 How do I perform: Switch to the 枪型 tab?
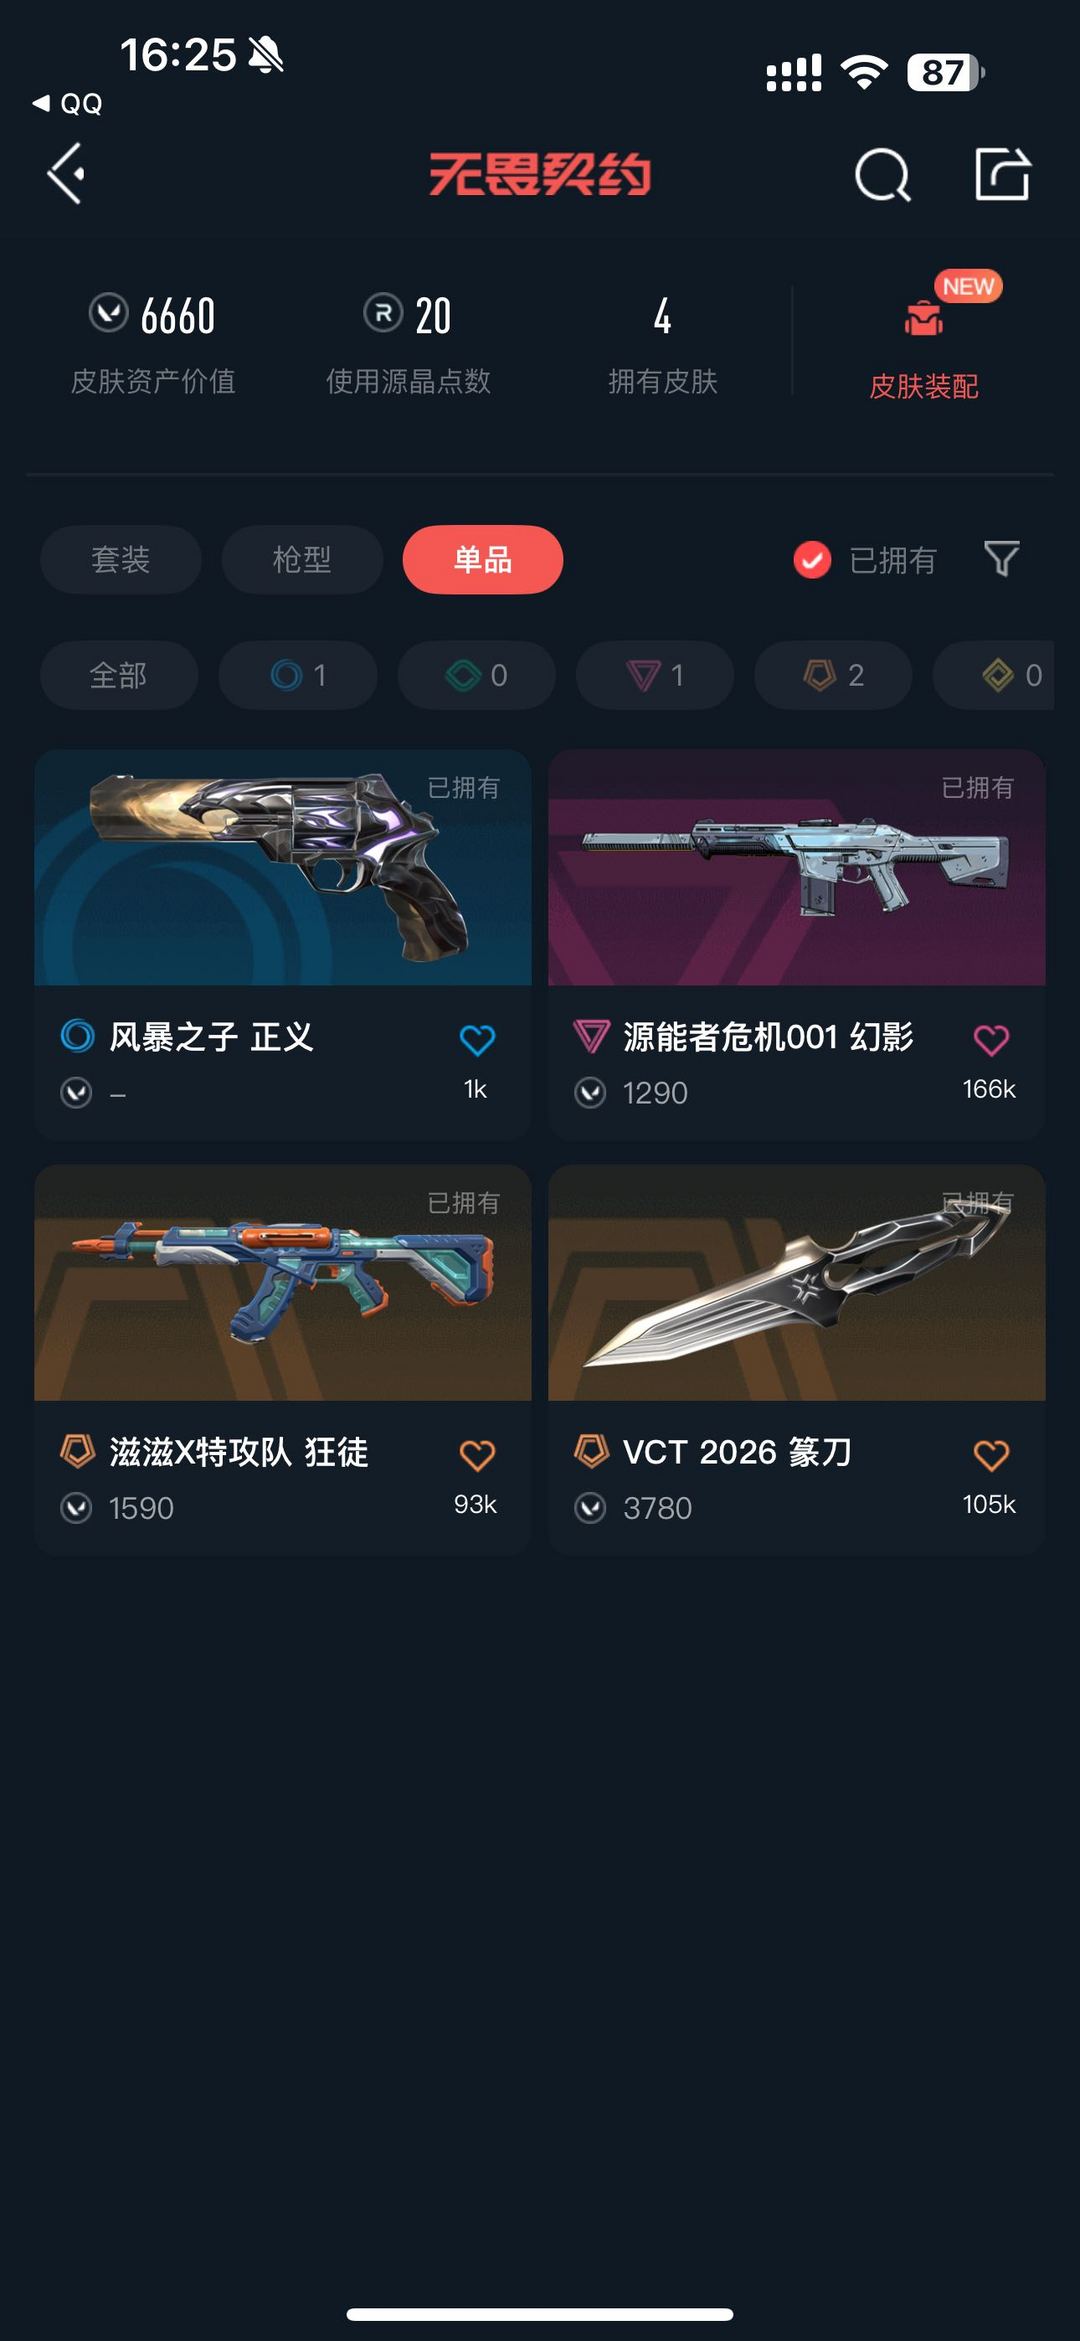302,559
